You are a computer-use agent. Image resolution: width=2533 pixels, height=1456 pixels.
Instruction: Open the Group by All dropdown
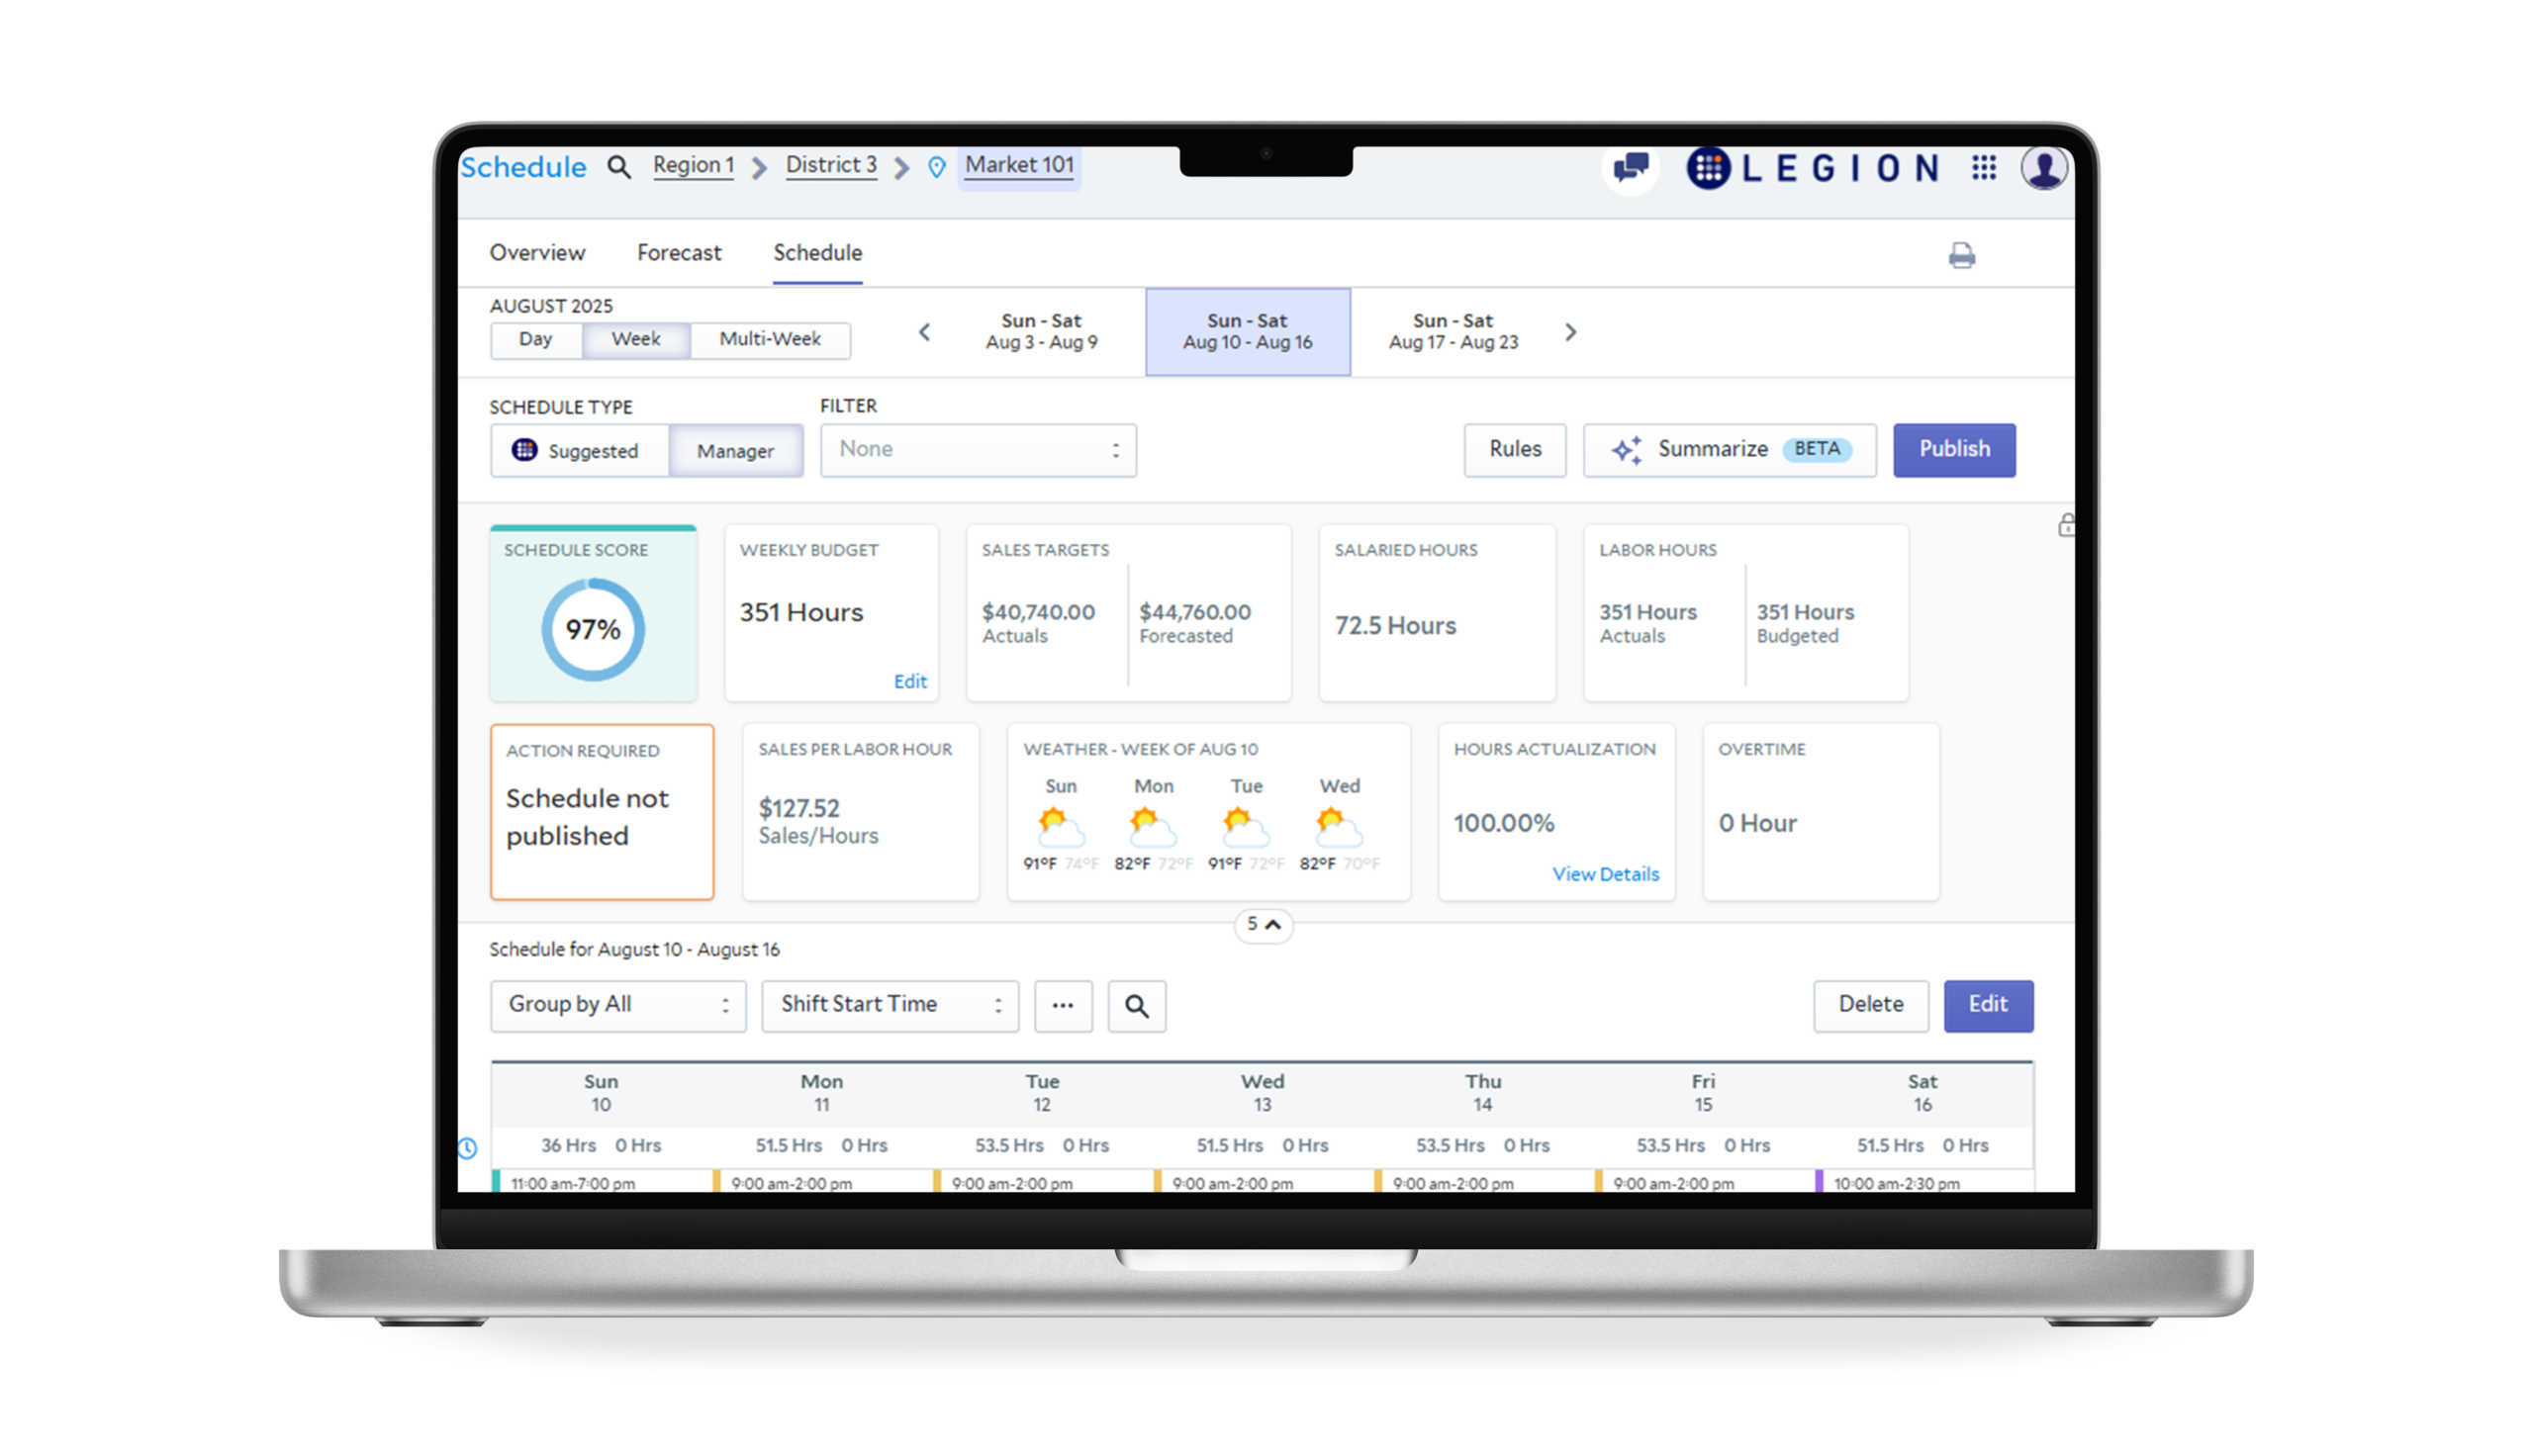[617, 1005]
